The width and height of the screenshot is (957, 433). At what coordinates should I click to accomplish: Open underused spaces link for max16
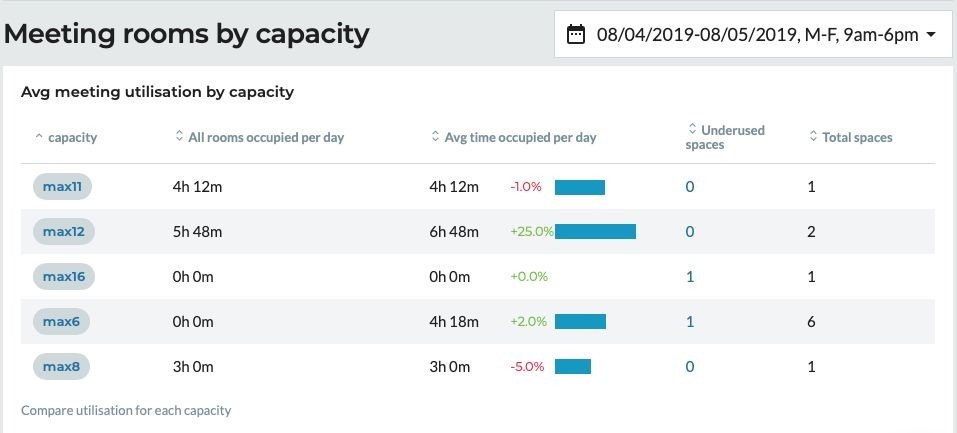click(690, 277)
